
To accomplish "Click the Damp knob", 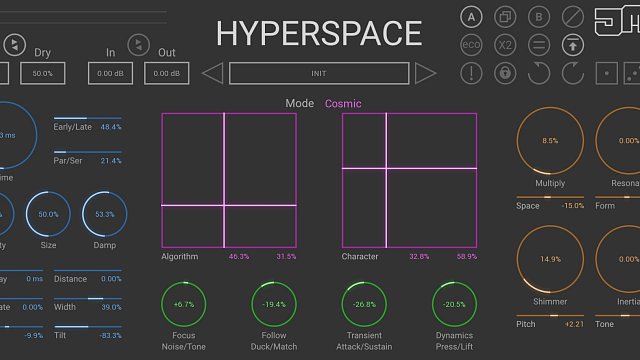I will click(x=104, y=214).
